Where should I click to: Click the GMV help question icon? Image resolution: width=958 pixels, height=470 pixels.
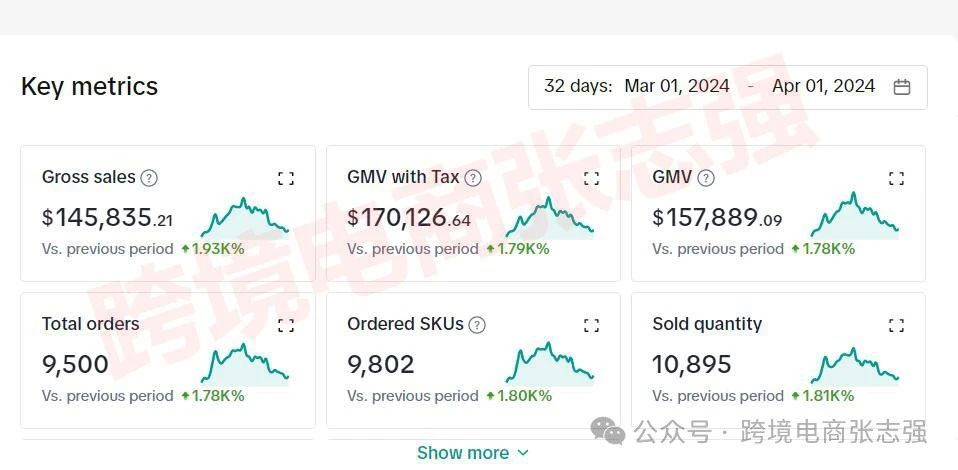706,178
